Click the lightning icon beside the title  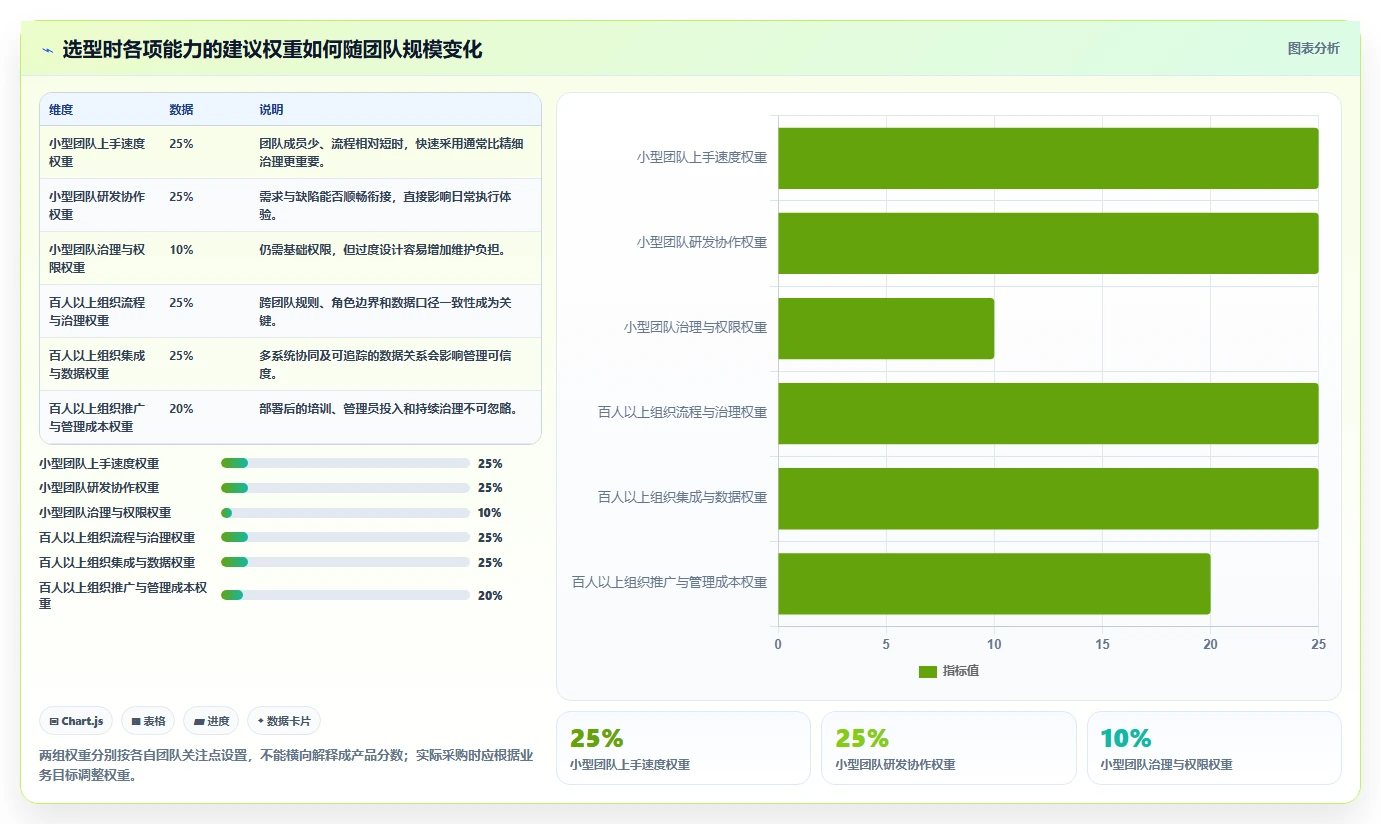point(47,49)
